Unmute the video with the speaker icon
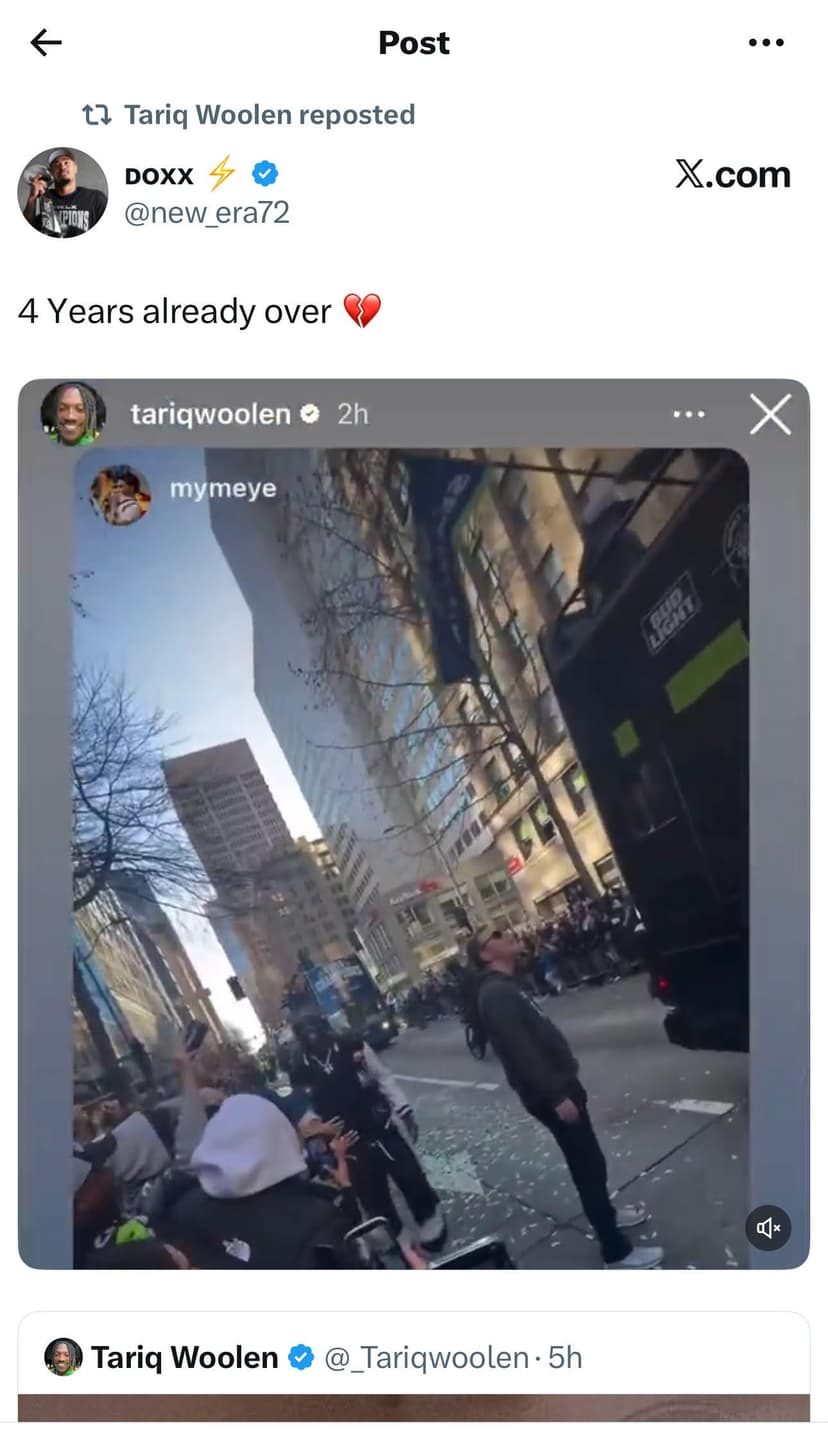 pos(768,1227)
